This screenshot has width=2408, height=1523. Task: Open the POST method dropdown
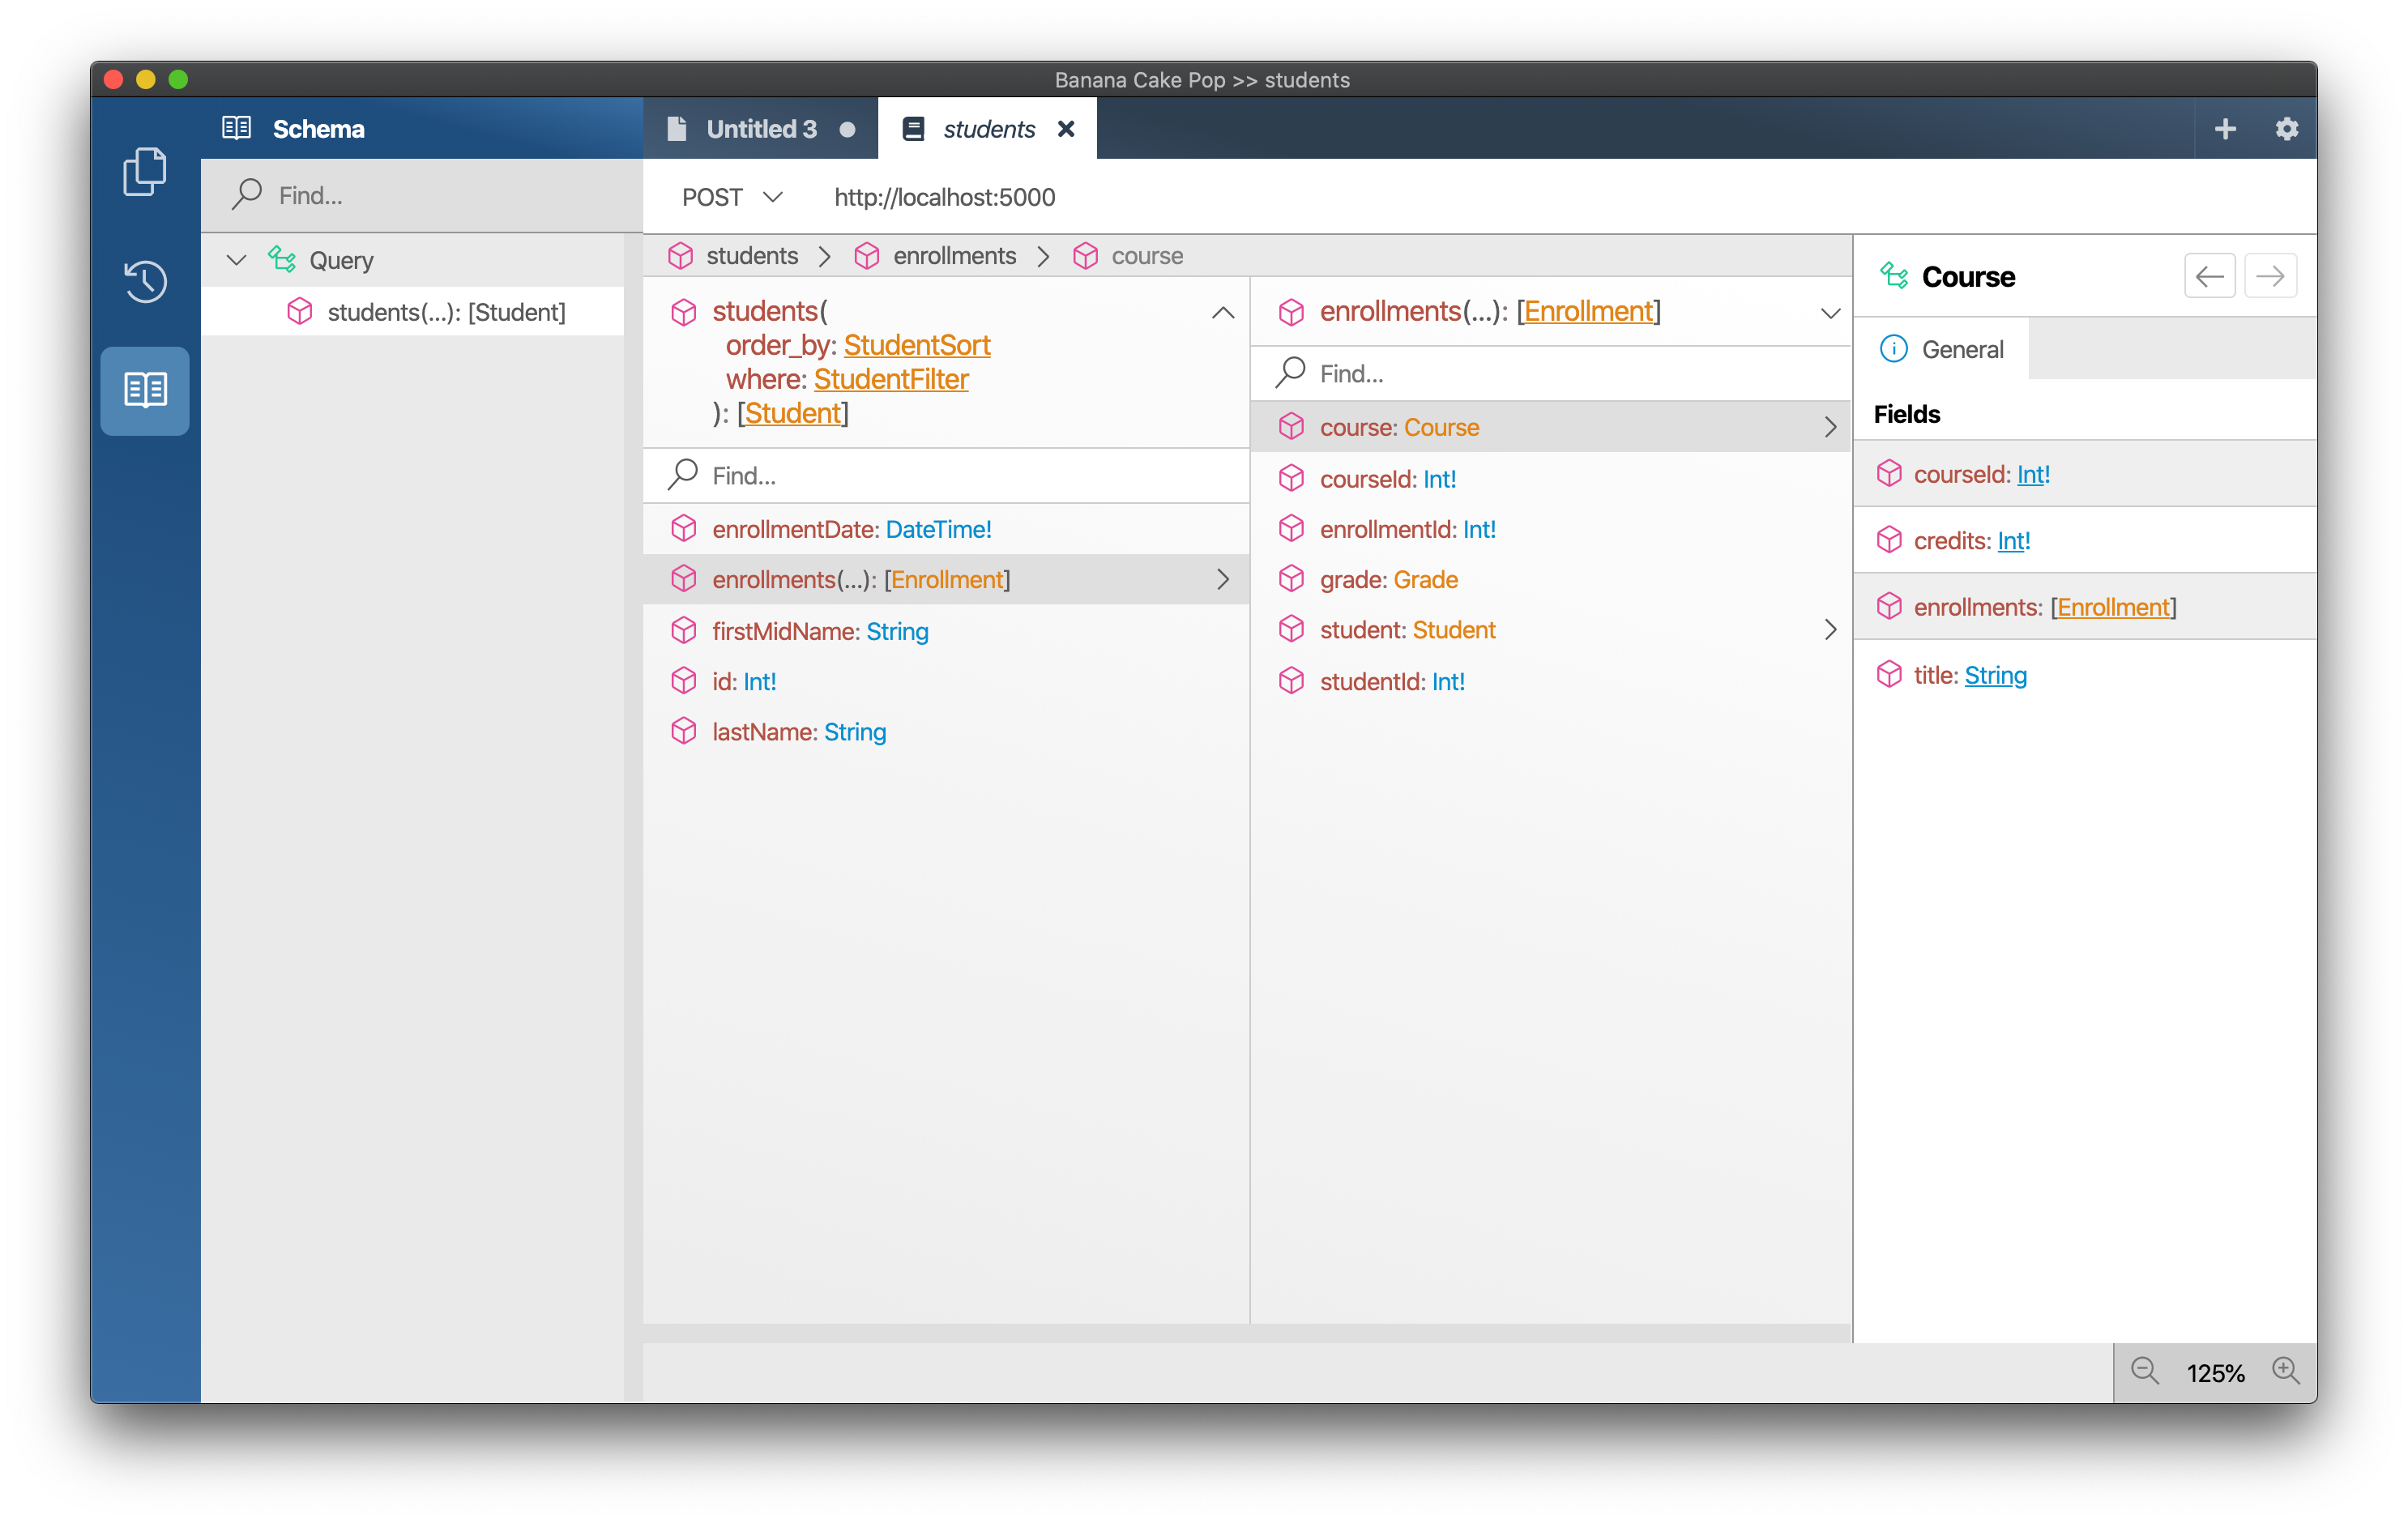(732, 197)
